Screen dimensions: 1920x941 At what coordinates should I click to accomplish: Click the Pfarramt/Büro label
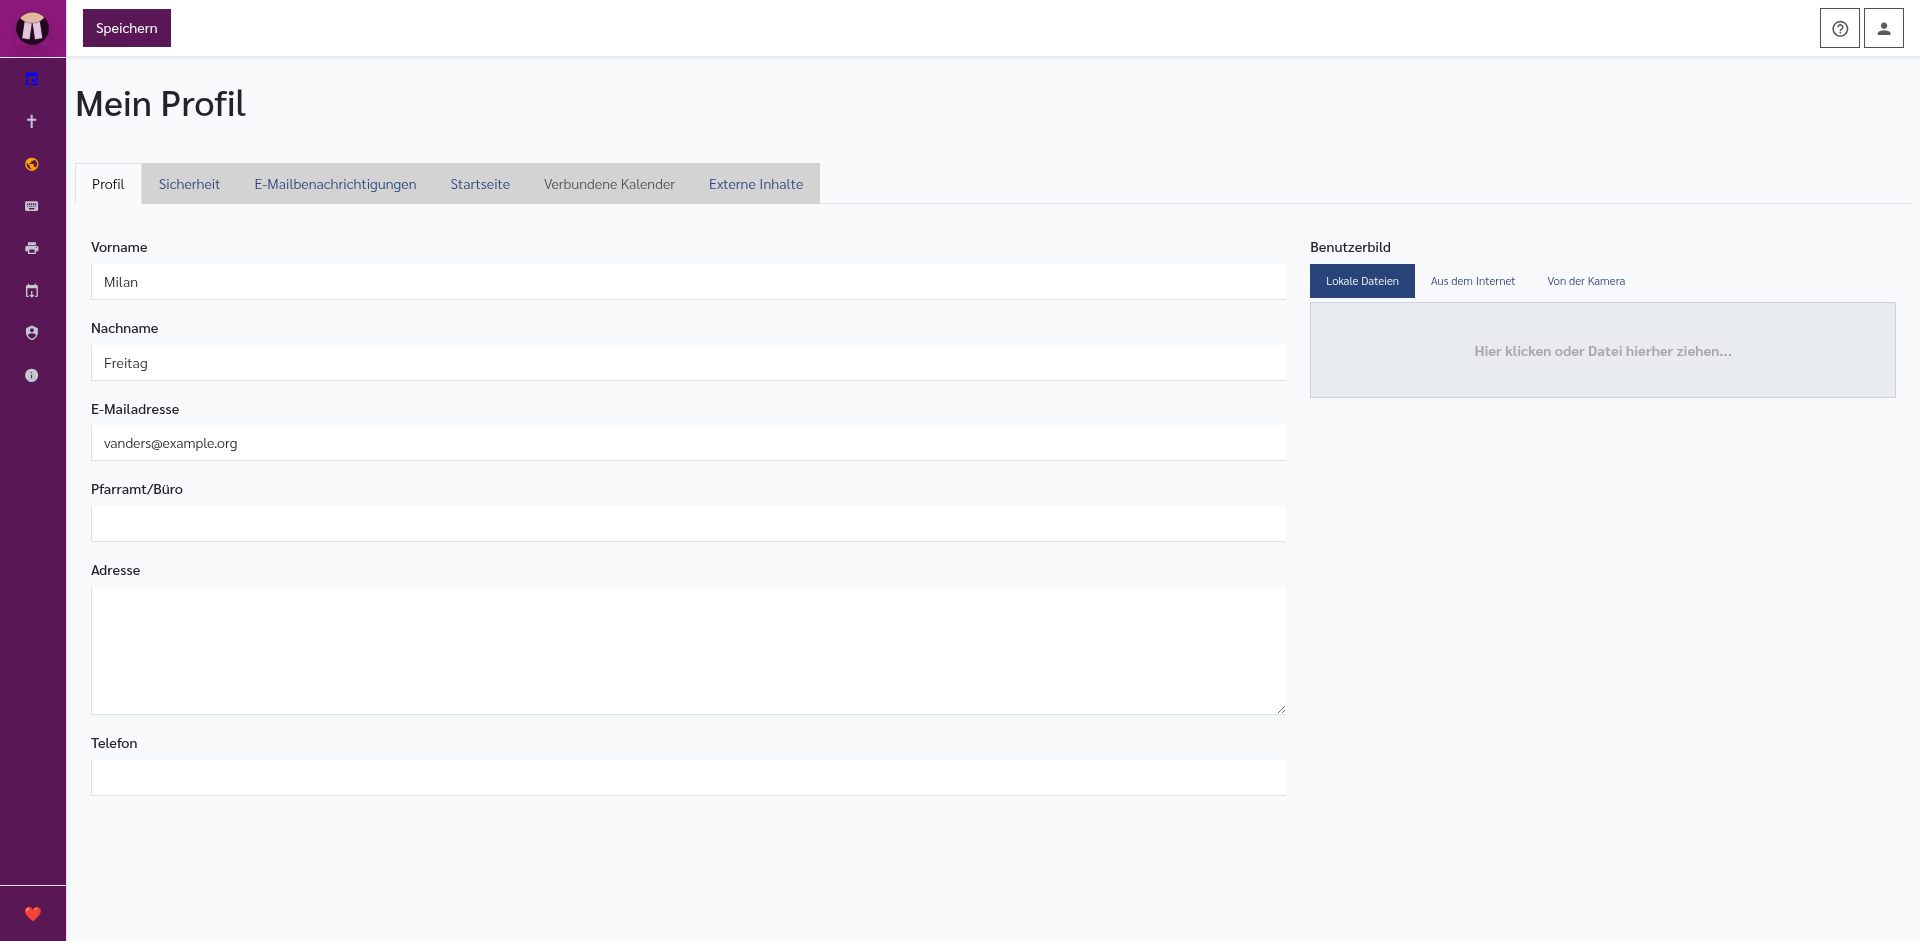(137, 489)
